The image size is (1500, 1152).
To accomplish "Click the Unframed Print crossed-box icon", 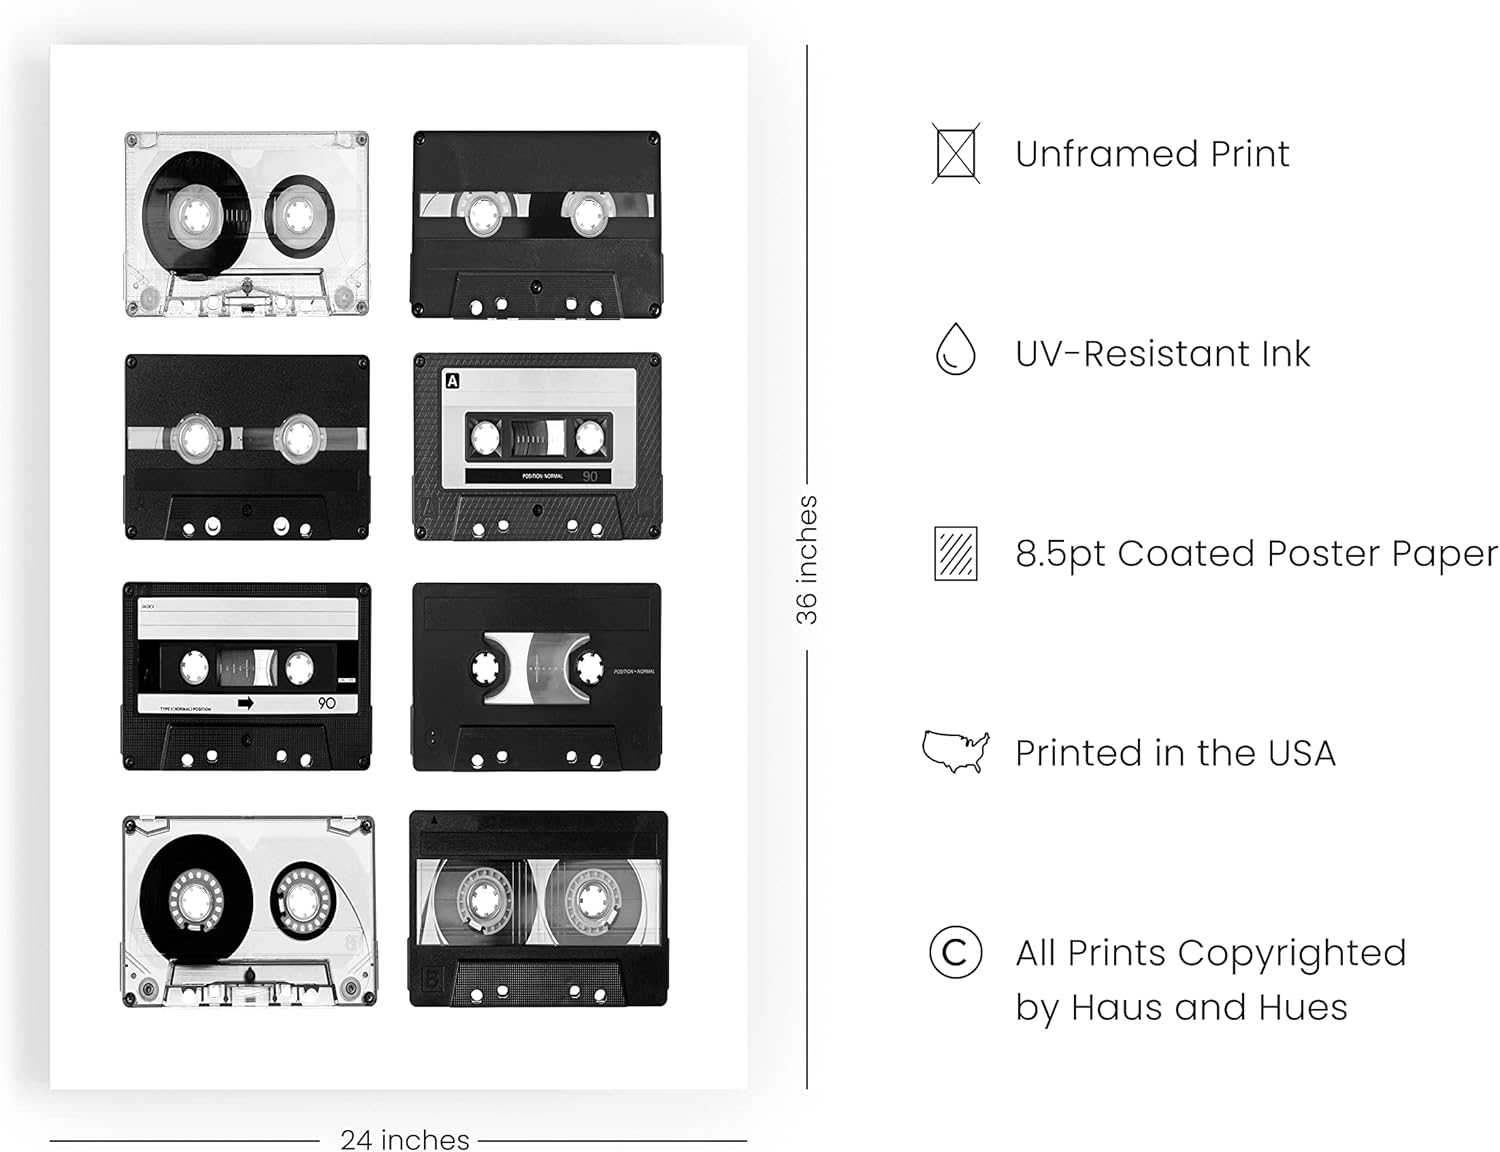I will tap(955, 153).
